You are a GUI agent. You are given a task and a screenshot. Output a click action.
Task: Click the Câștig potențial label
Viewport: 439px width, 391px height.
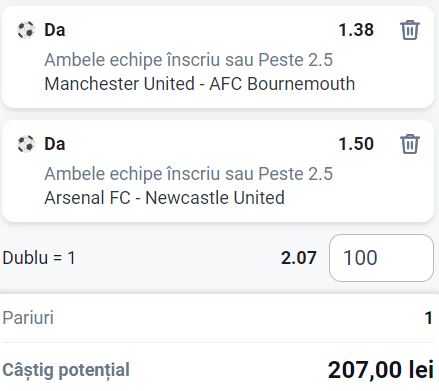[66, 370]
